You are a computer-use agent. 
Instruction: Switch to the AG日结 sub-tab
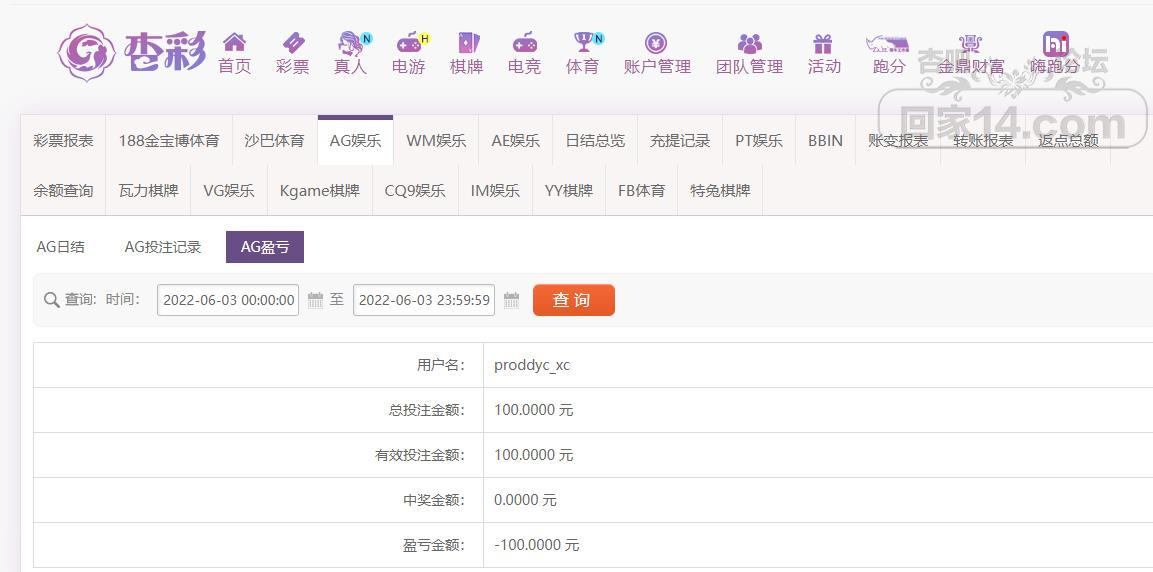[61, 247]
